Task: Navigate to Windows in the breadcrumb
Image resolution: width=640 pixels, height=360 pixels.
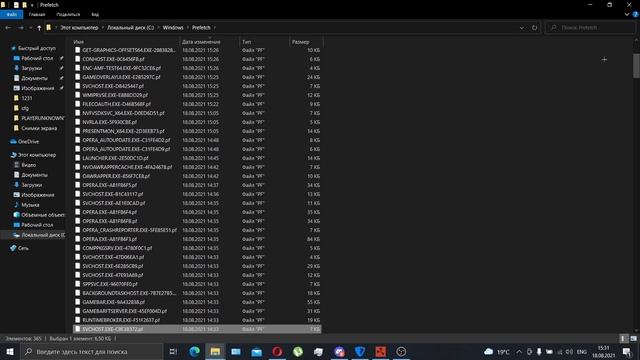Action: coord(173,28)
